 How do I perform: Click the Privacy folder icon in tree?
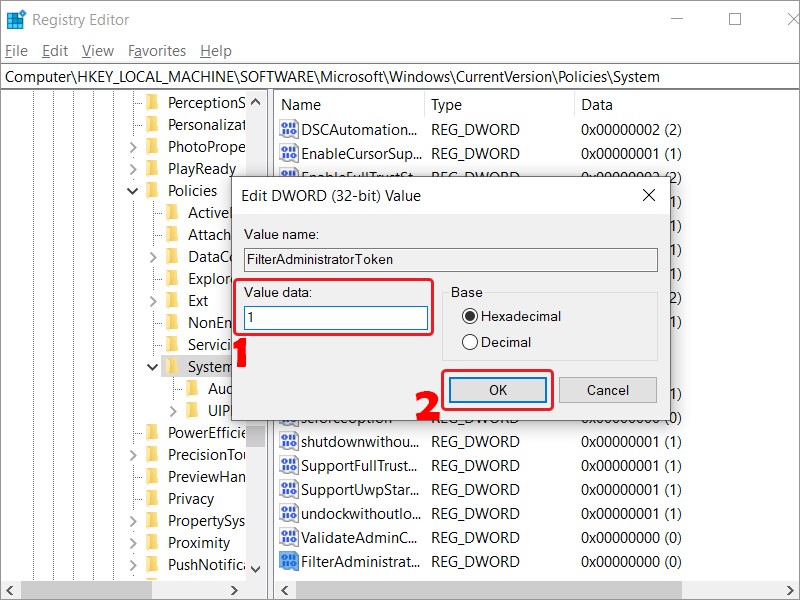[152, 498]
